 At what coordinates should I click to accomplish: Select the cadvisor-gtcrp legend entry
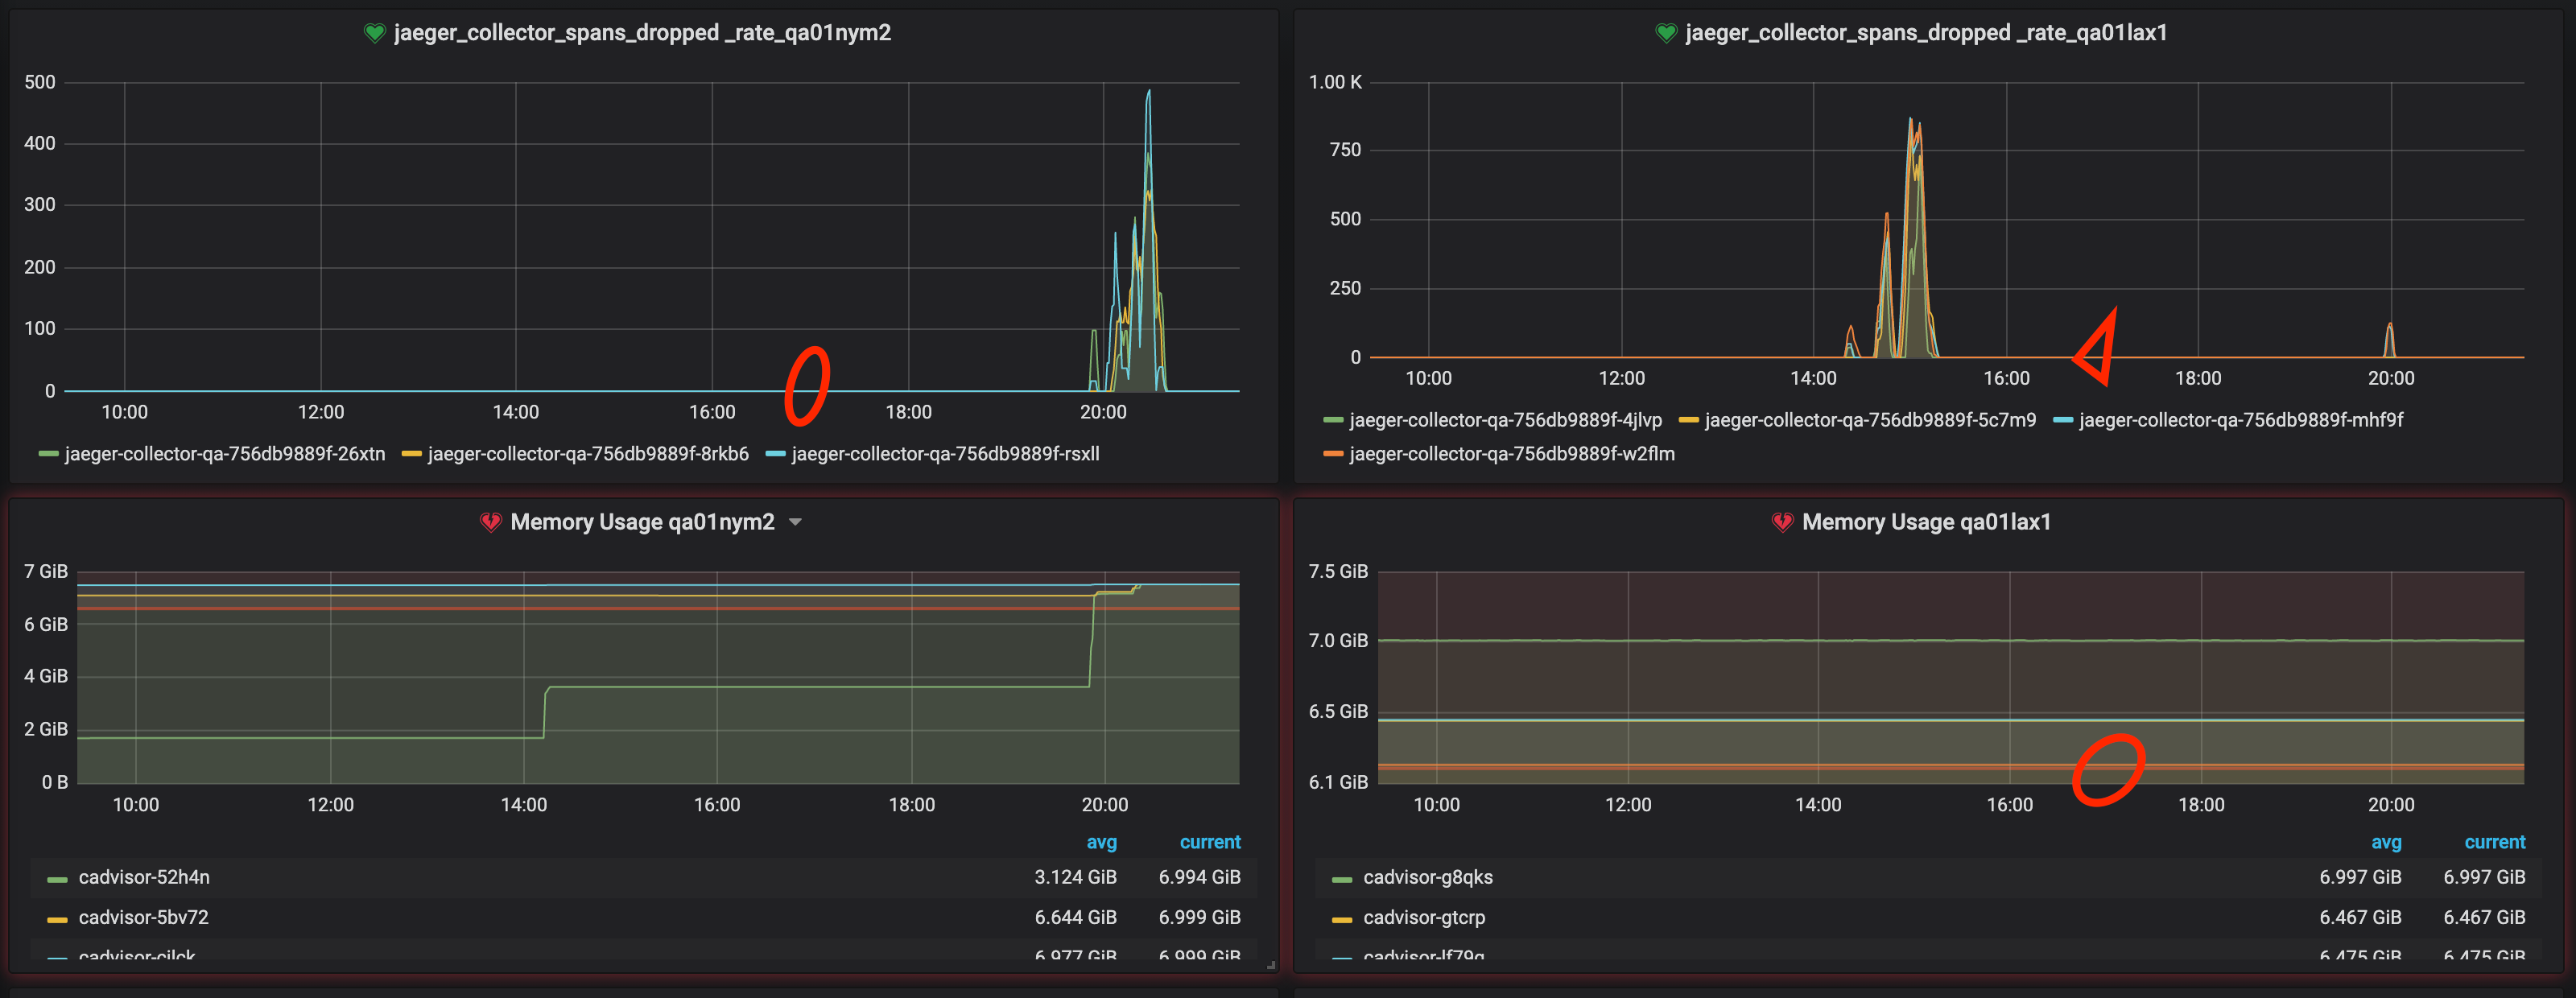(x=1424, y=917)
